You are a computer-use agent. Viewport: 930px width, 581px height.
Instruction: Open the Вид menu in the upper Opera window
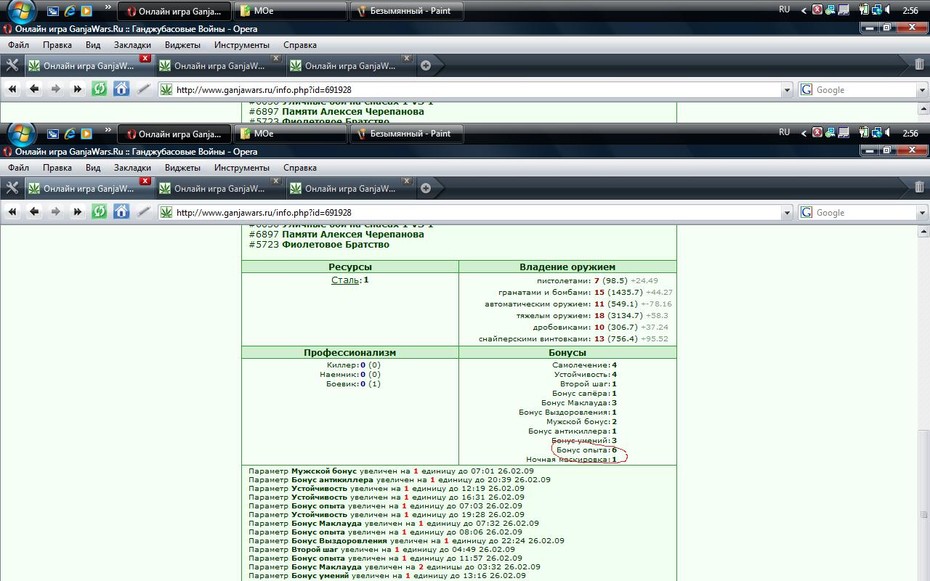click(93, 45)
